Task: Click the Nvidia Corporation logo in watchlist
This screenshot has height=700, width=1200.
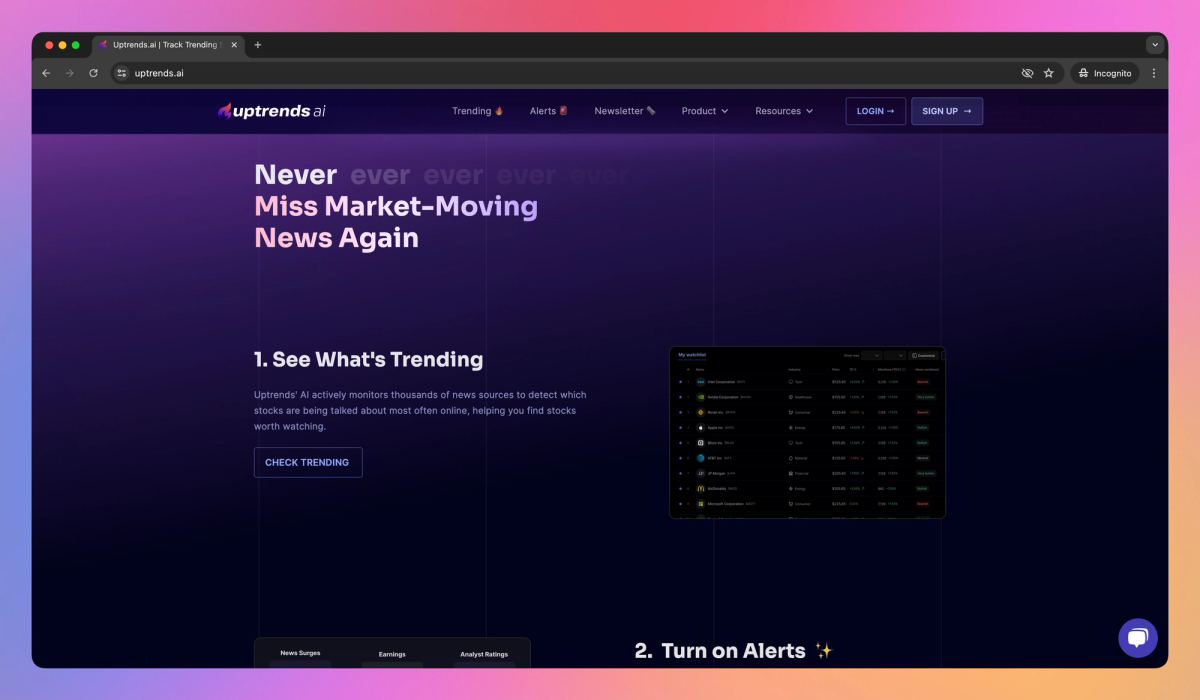Action: tap(700, 397)
